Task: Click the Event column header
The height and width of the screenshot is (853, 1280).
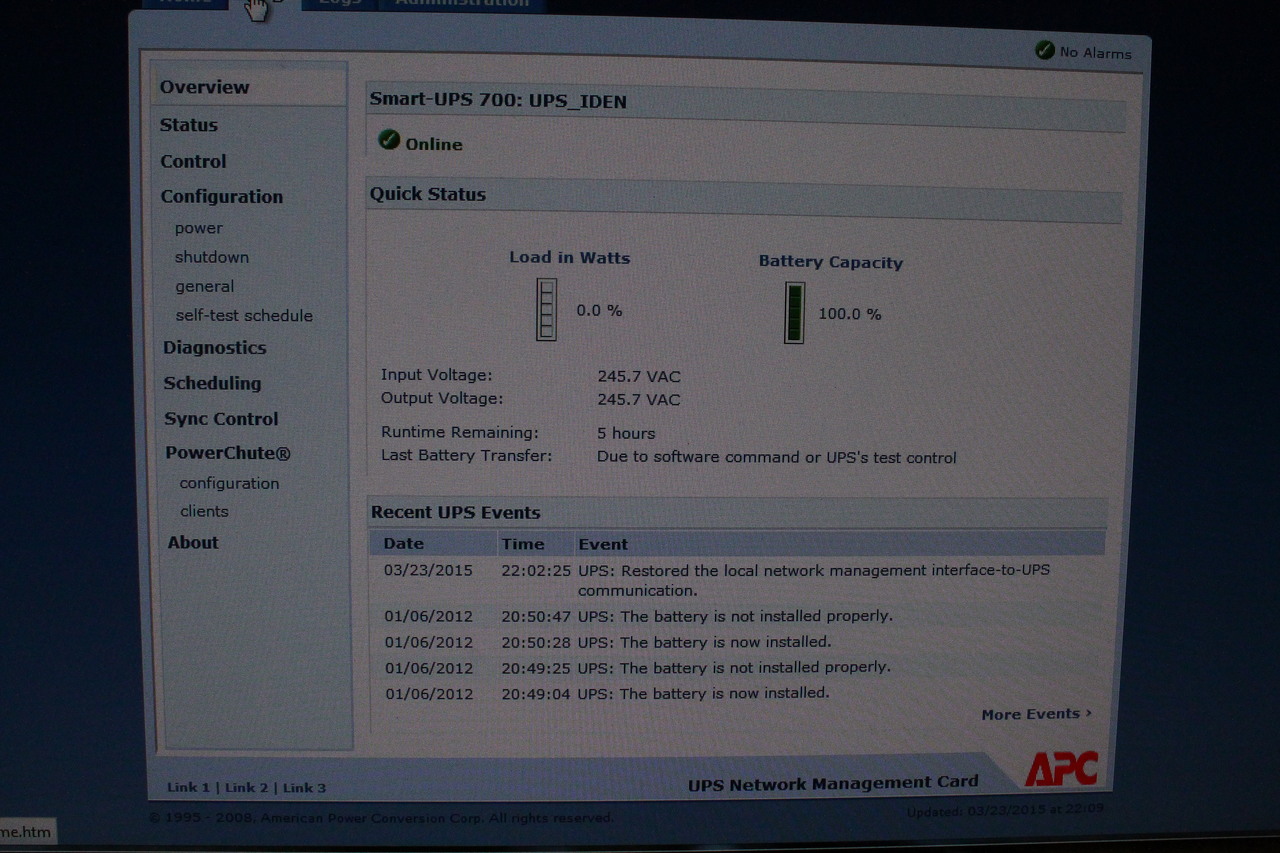Action: (x=603, y=544)
